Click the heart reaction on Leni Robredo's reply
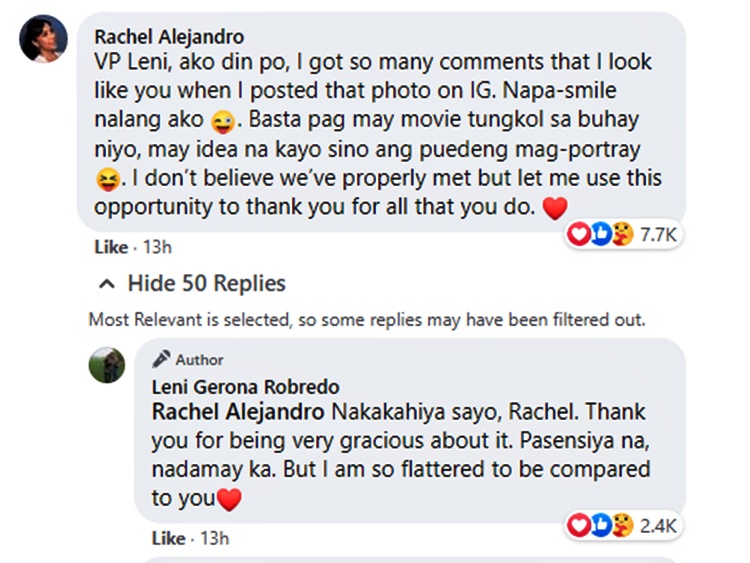The image size is (750, 563). pos(577,524)
